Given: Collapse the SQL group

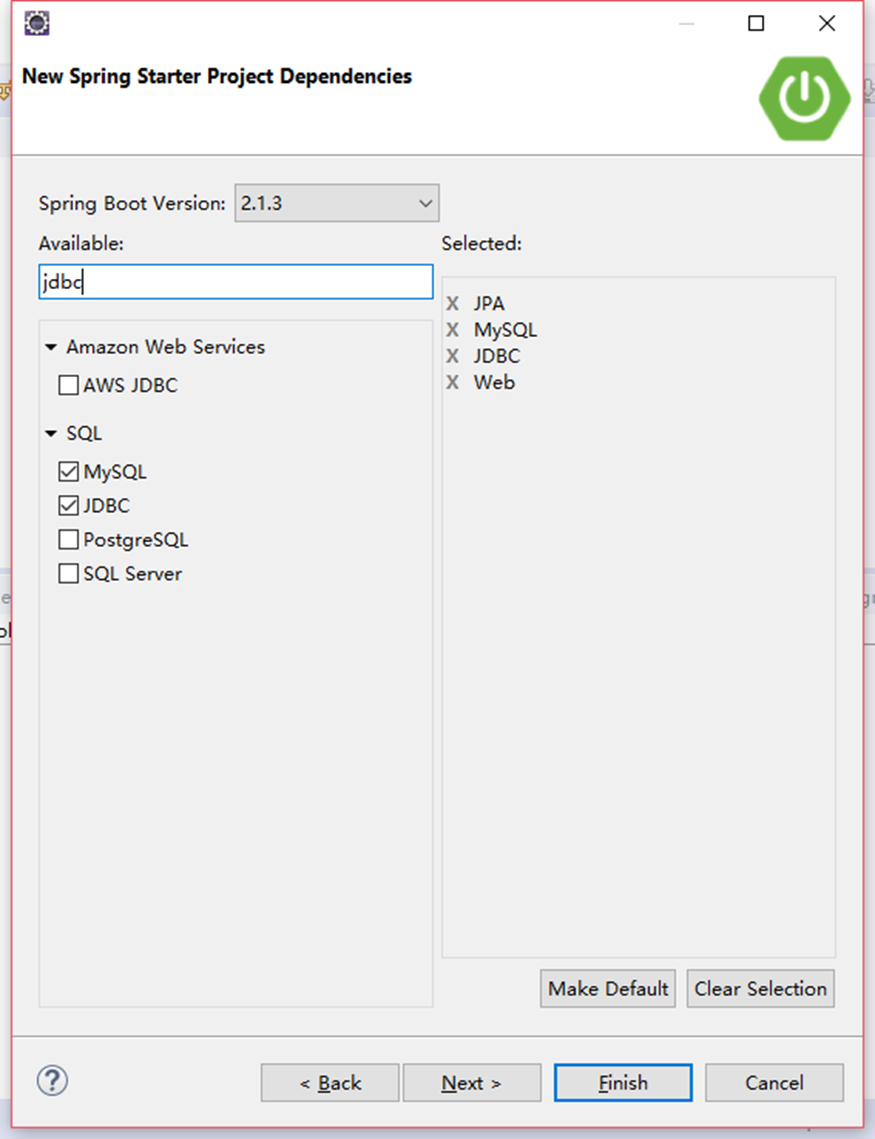Looking at the screenshot, I should click(51, 434).
